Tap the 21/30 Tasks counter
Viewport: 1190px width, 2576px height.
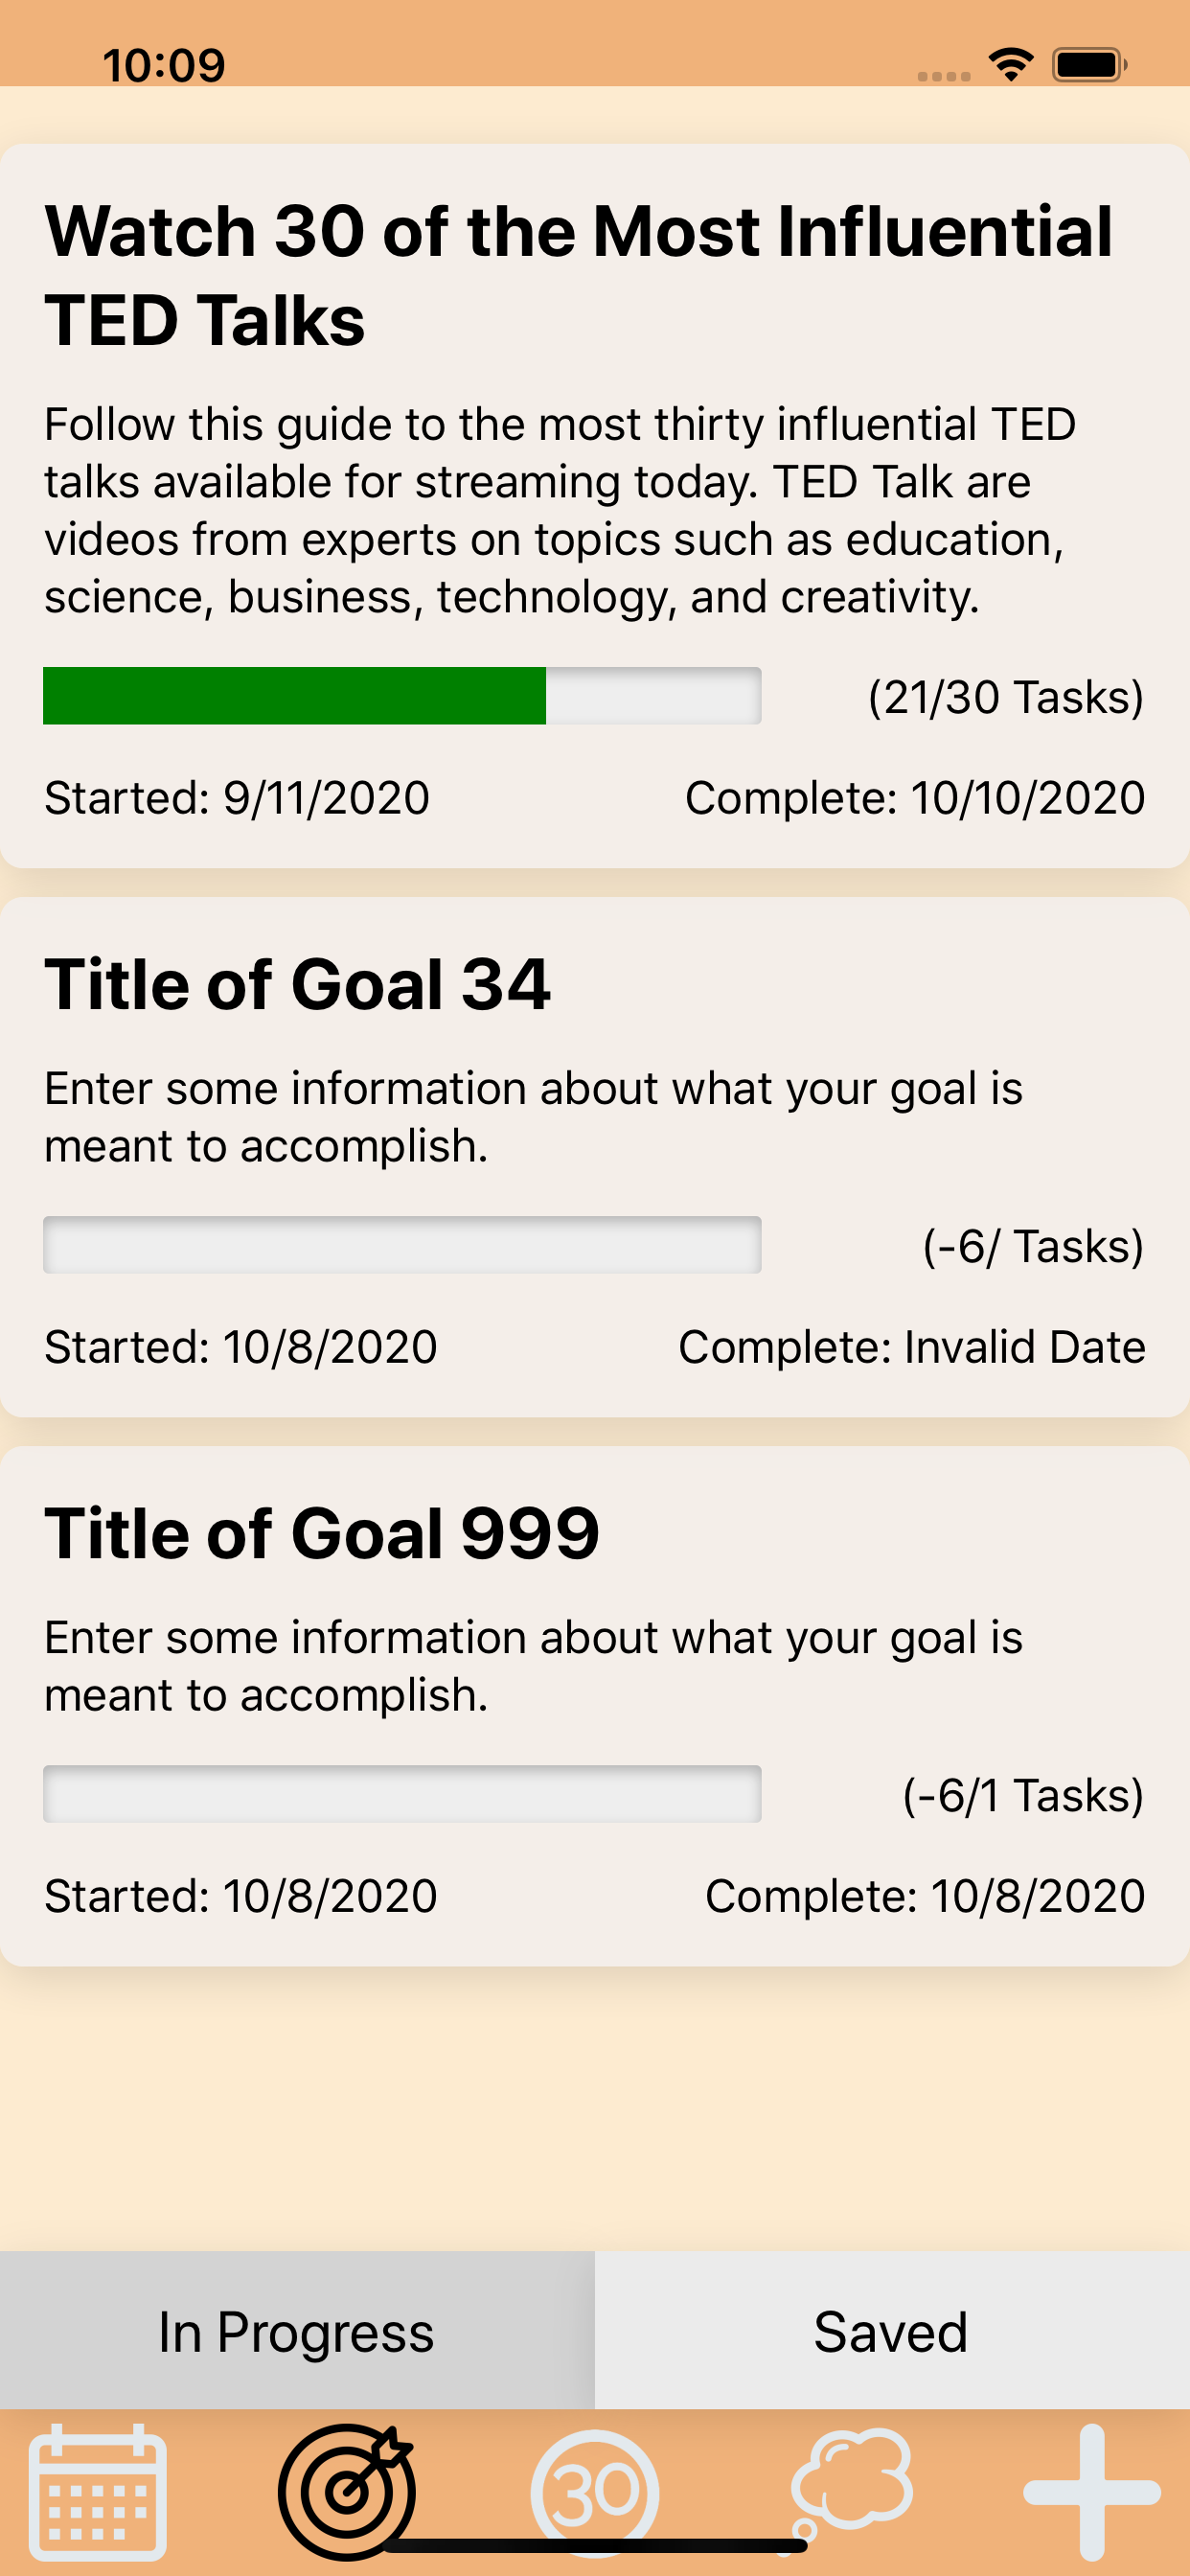pos(1005,697)
